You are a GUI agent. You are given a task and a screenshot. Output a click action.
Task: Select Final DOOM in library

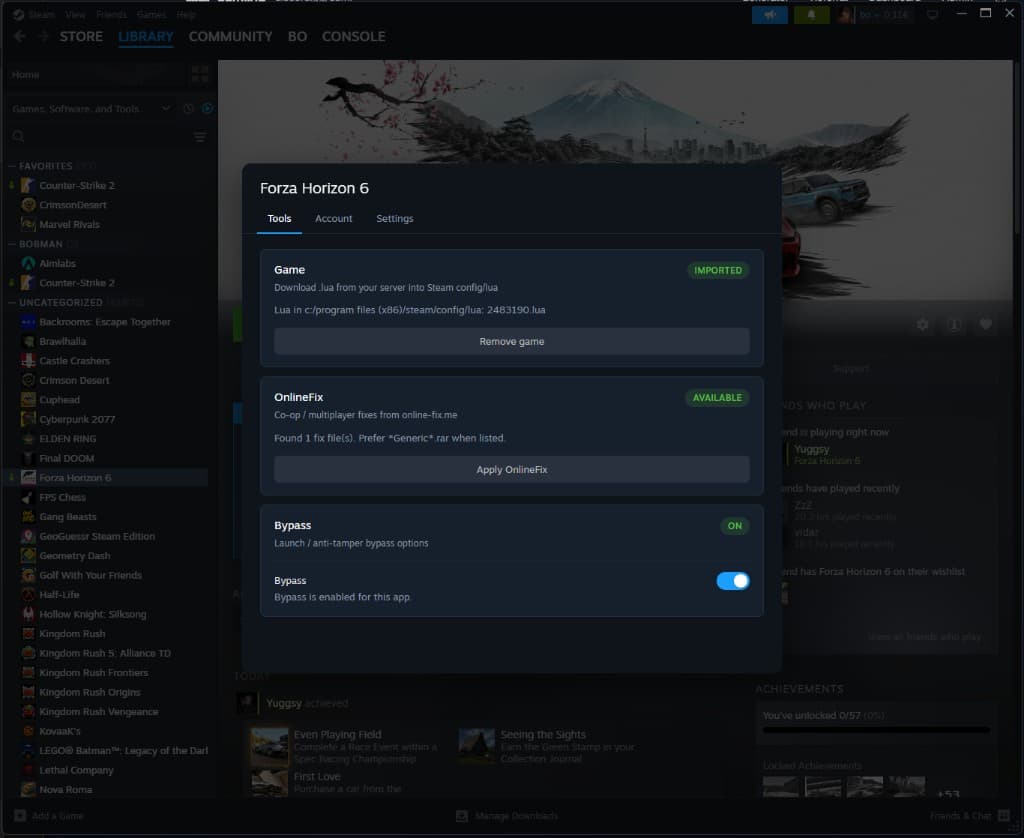(x=67, y=458)
